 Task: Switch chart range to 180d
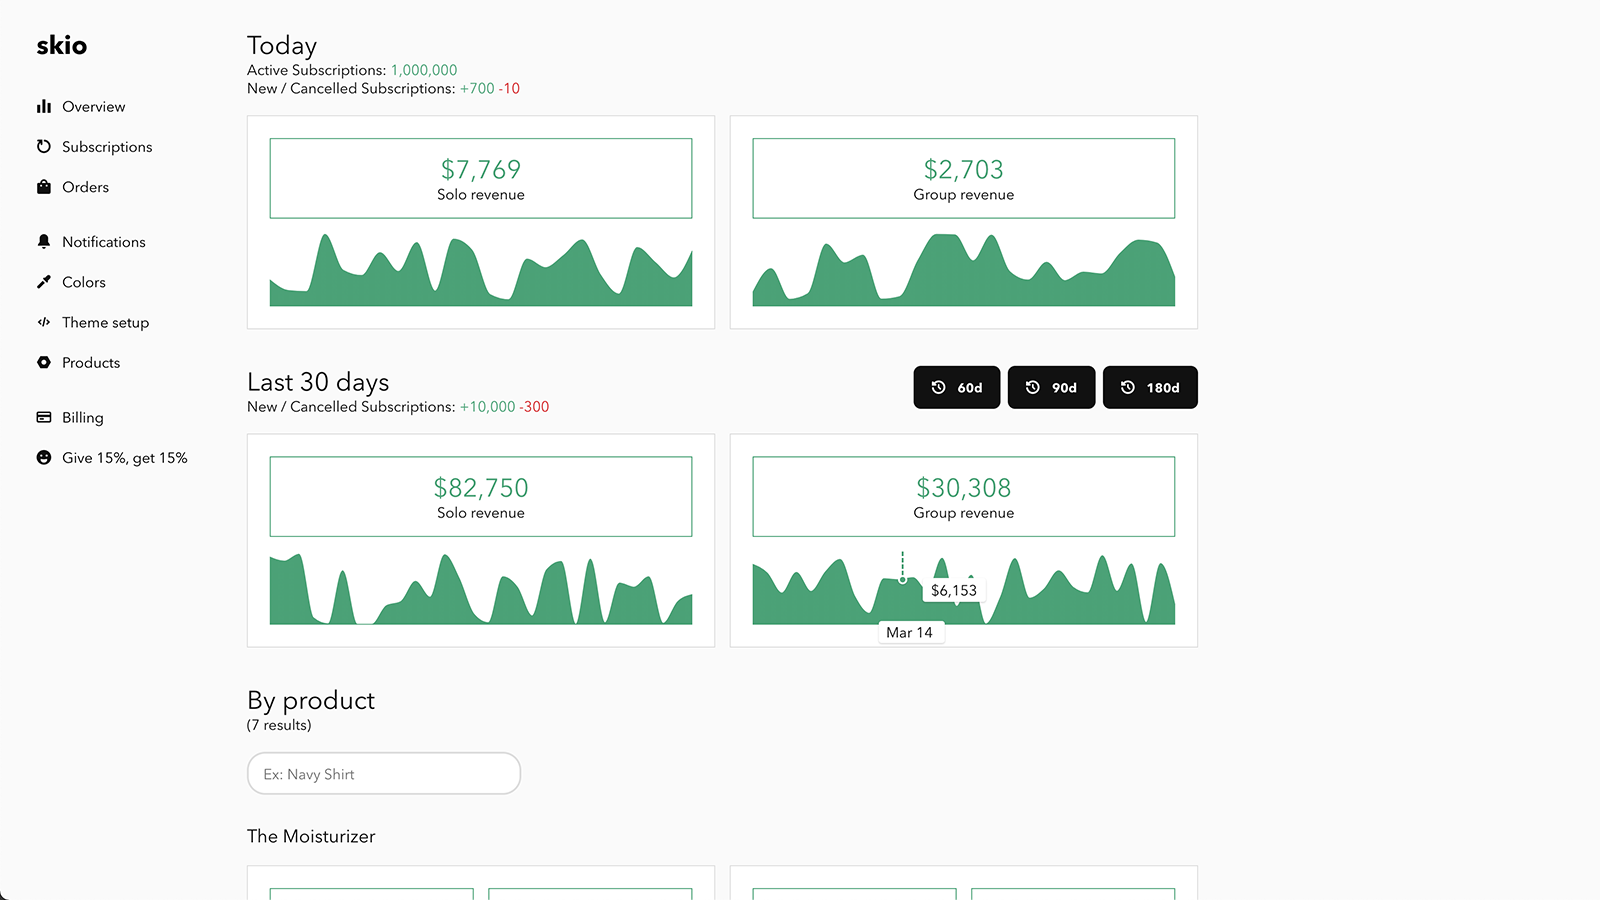pos(1150,387)
